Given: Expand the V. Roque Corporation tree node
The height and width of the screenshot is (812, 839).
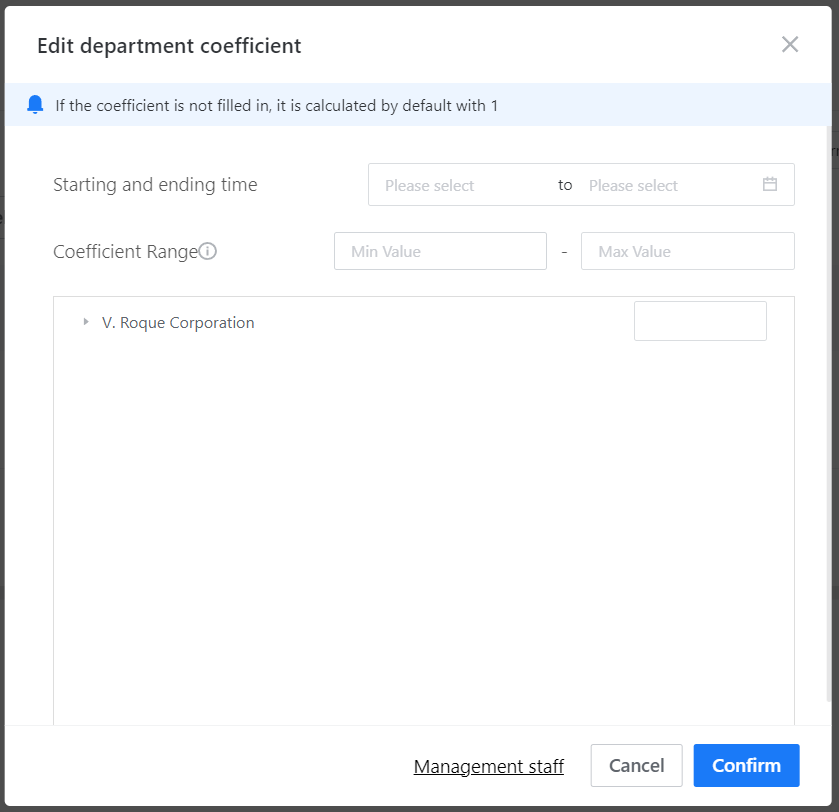Looking at the screenshot, I should point(86,322).
